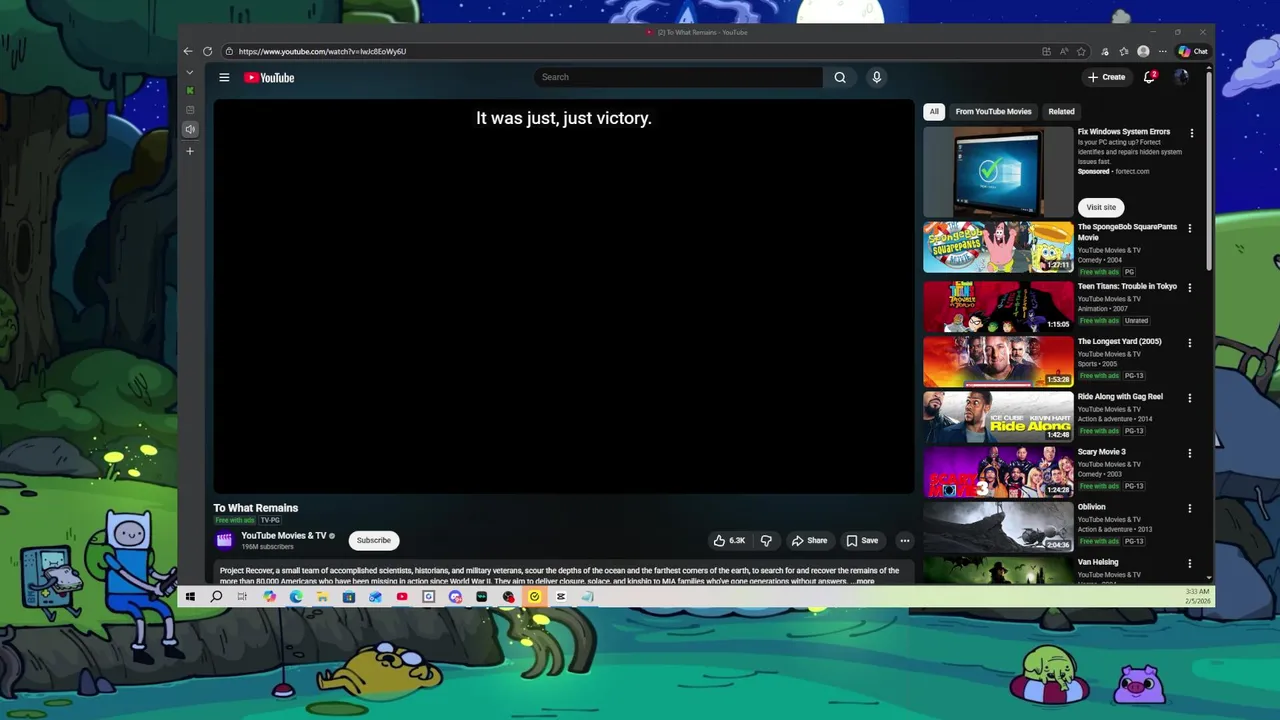Open the Oblivion movie thumbnail
Screen dimensions: 1280x720
pos(998,526)
